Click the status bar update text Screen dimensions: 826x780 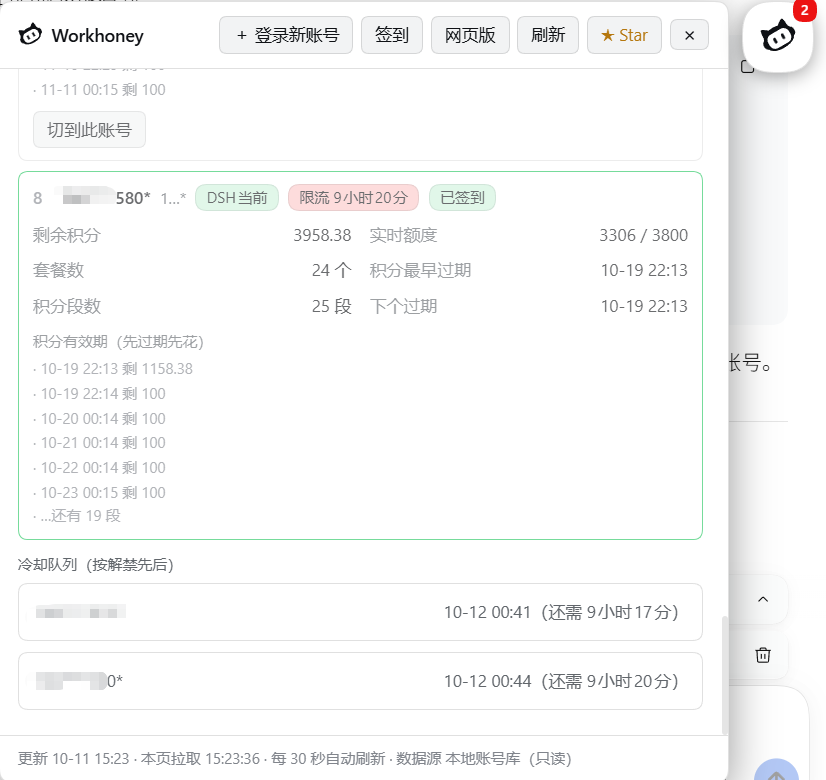[x=294, y=758]
